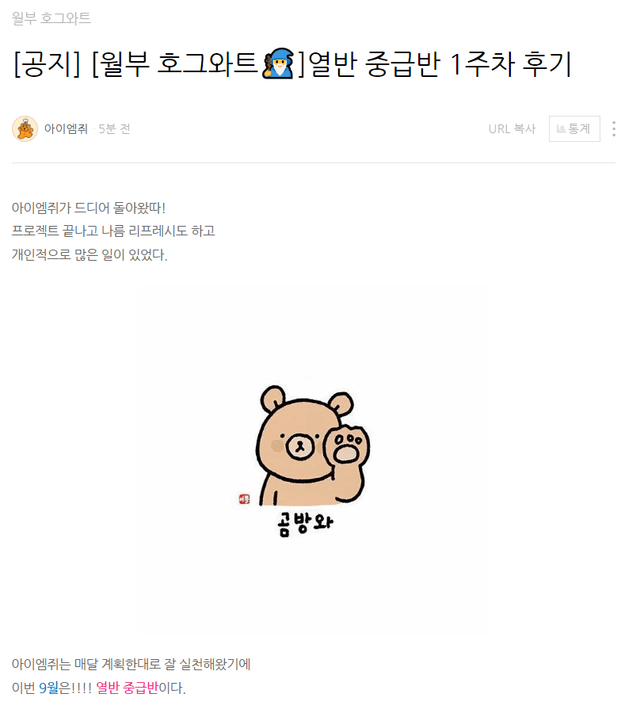This screenshot has height=702, width=640.
Task: Click the author's profile avatar
Action: coord(25,129)
